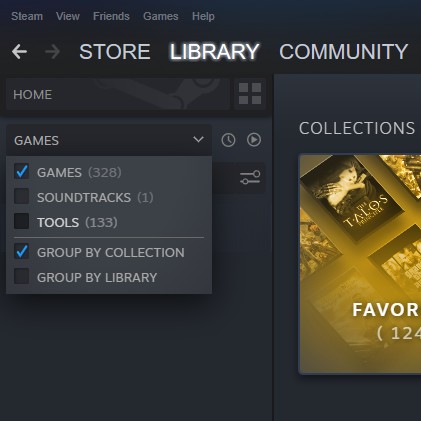Click the forward navigation arrow
The width and height of the screenshot is (421, 421).
click(x=53, y=52)
